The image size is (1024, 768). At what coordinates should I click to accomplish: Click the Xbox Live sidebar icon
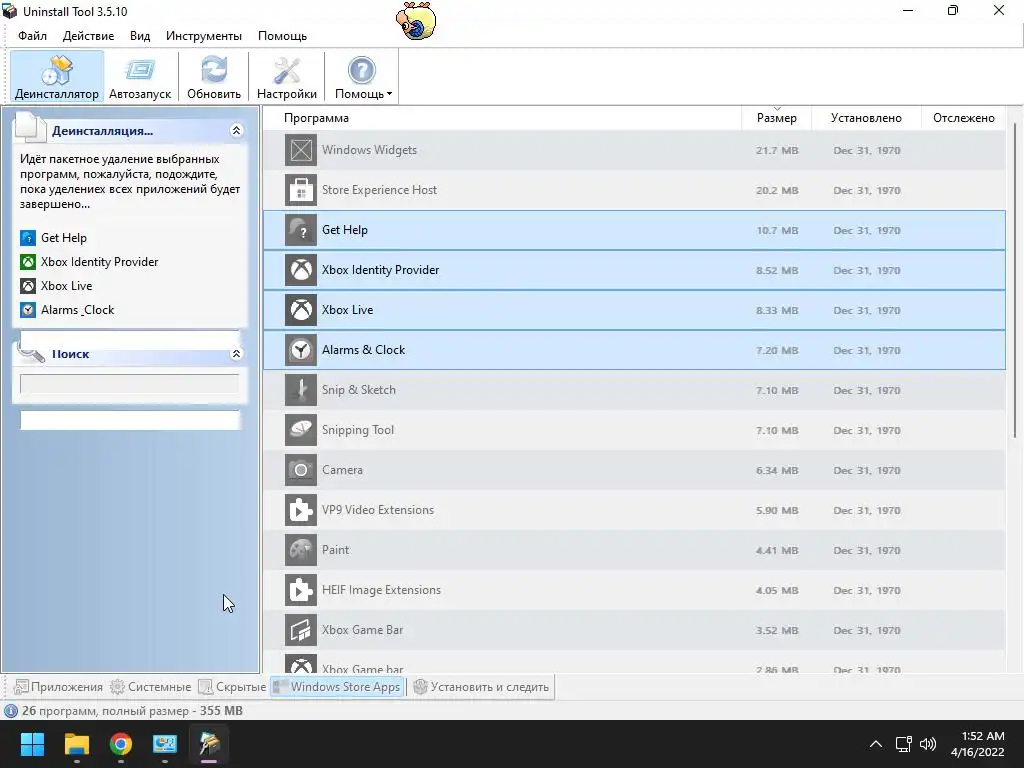pyautogui.click(x=28, y=286)
